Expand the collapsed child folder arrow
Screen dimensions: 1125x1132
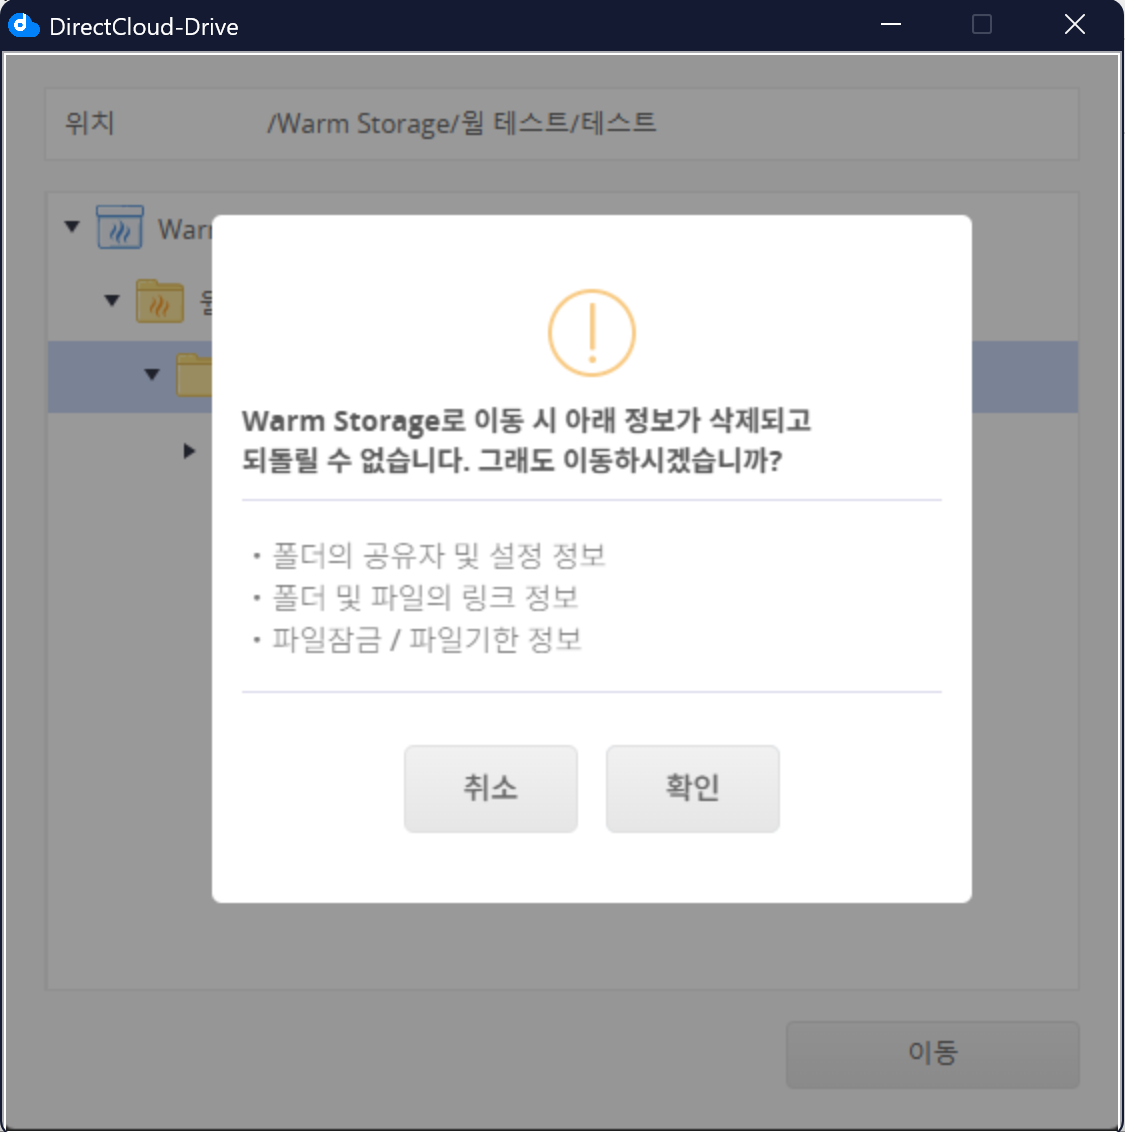(x=189, y=450)
